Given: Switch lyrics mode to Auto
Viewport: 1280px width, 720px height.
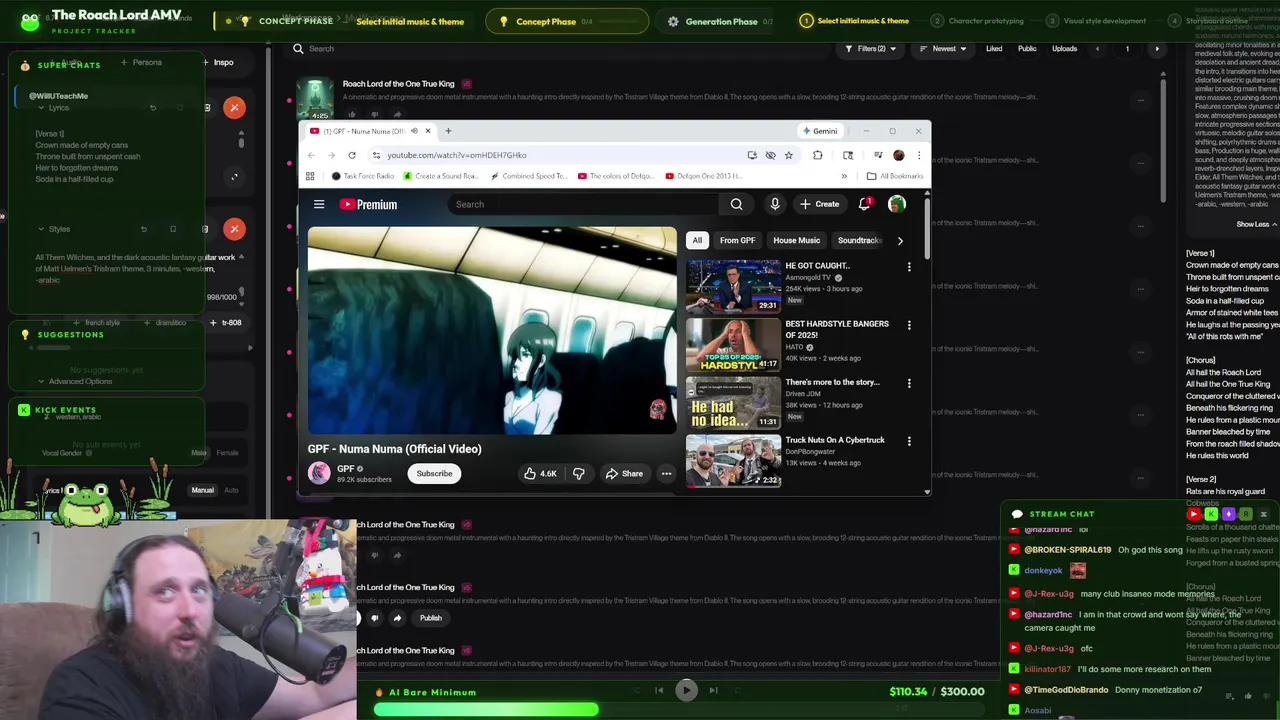Looking at the screenshot, I should click(x=231, y=490).
